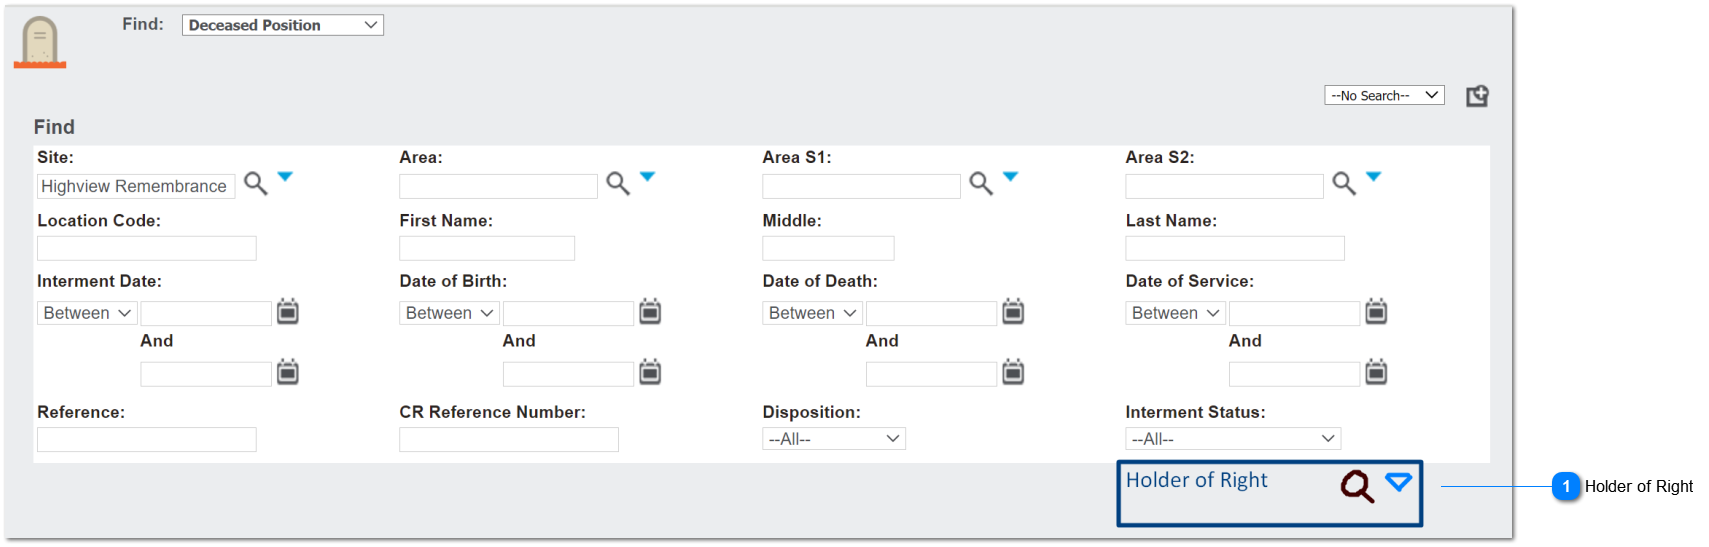
Task: Open the '--No Search--' saved search dropdown
Action: click(x=1384, y=95)
